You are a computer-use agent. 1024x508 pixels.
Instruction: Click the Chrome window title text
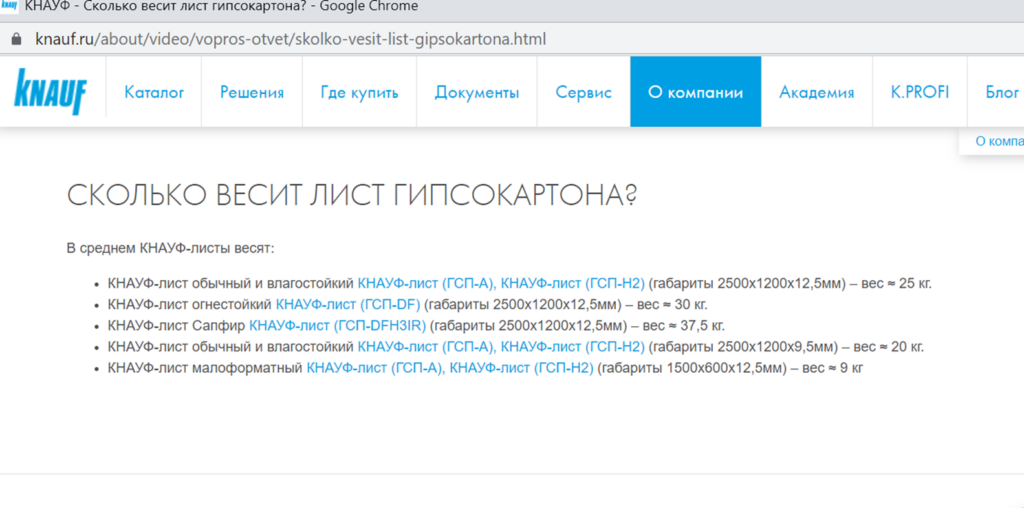[x=221, y=7]
